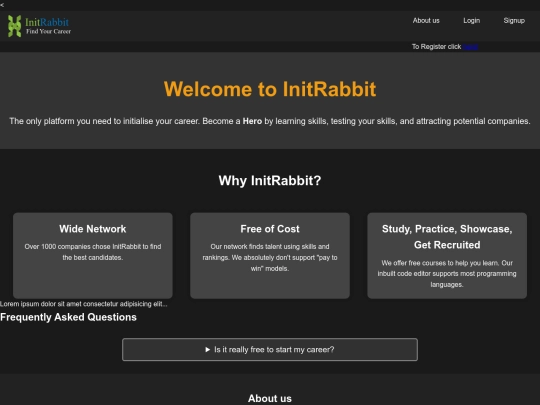Viewport: 540px width, 405px height.
Task: Click the small back arrow at top-left corner
Action: [2, 5]
